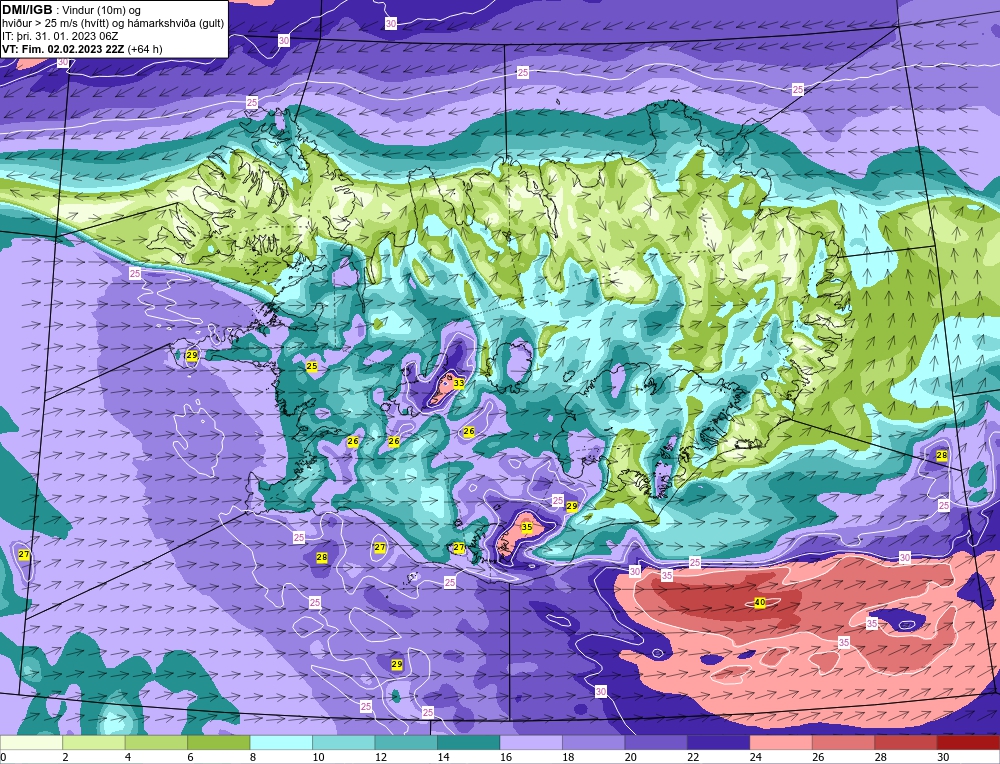Select the 10–12 m/s legend swatch

click(344, 742)
